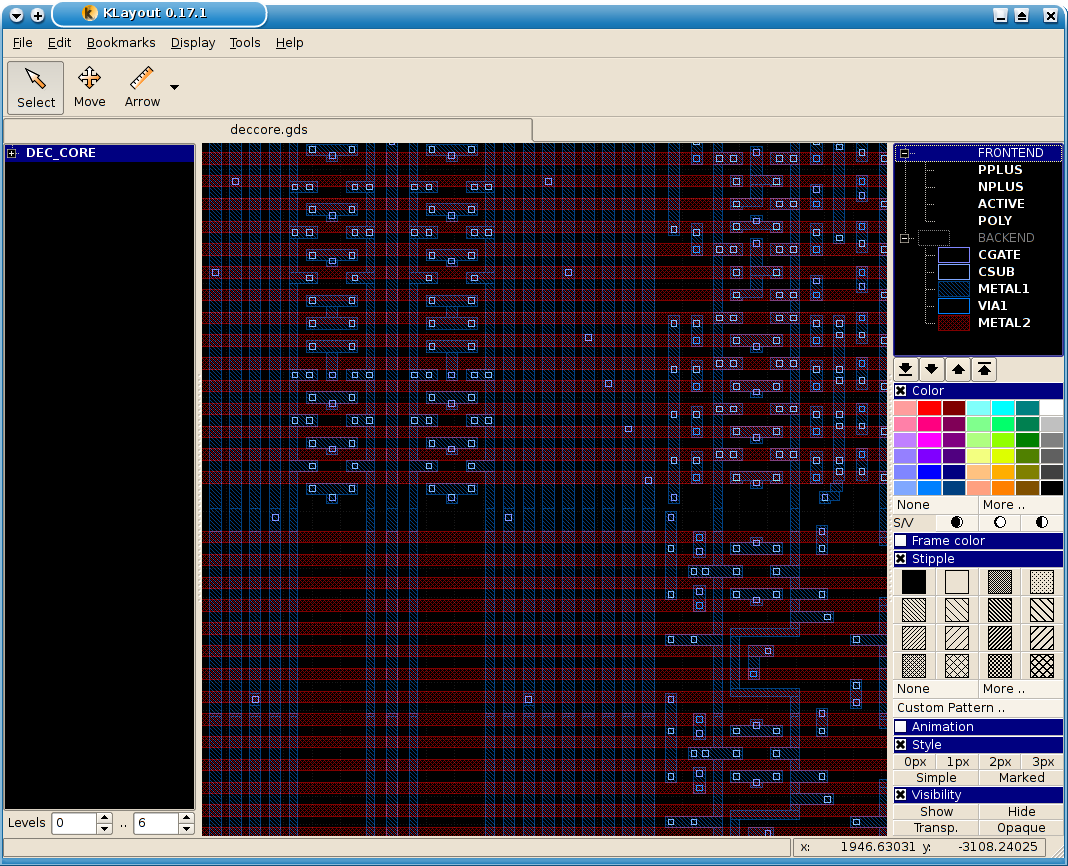The width and height of the screenshot is (1068, 866).
Task: Collapse the FRONTEND layer group
Action: [x=904, y=153]
